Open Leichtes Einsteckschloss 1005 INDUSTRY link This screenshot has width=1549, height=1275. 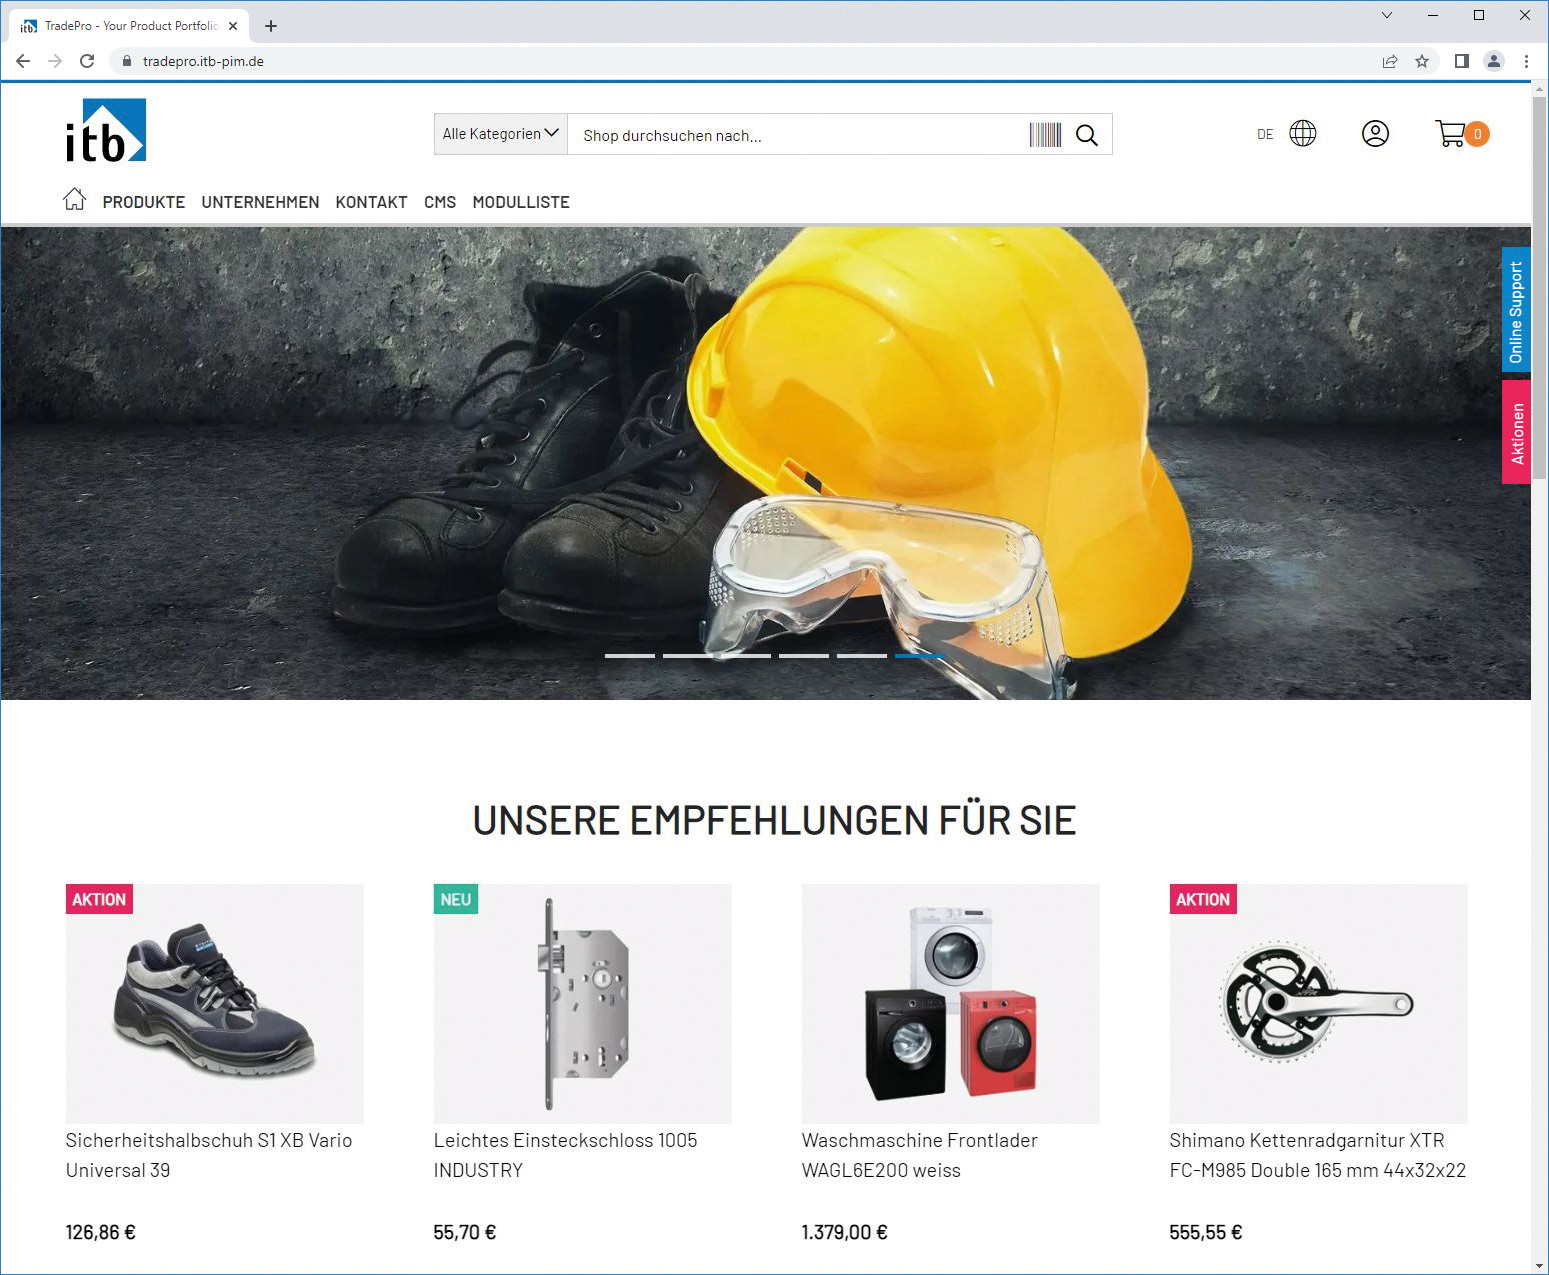pyautogui.click(x=566, y=1155)
